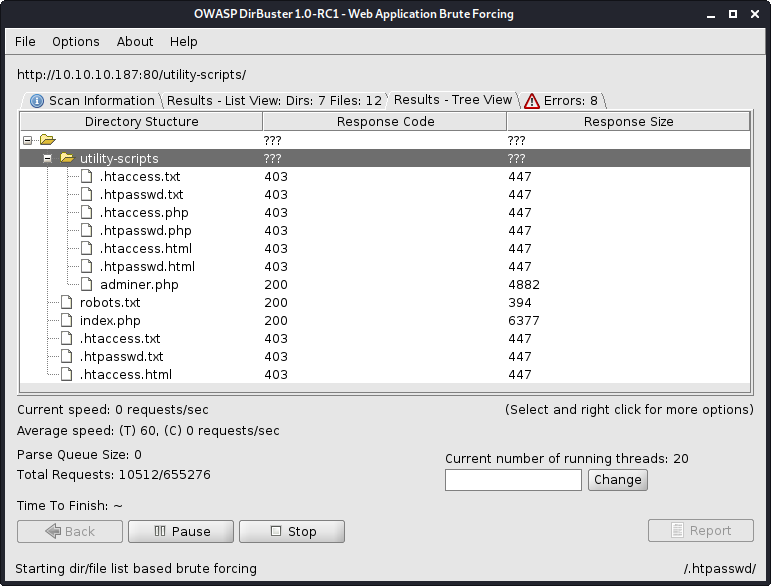Select .htpasswd.php in utility-scripts folder
This screenshot has height=586, width=771.
(x=145, y=231)
